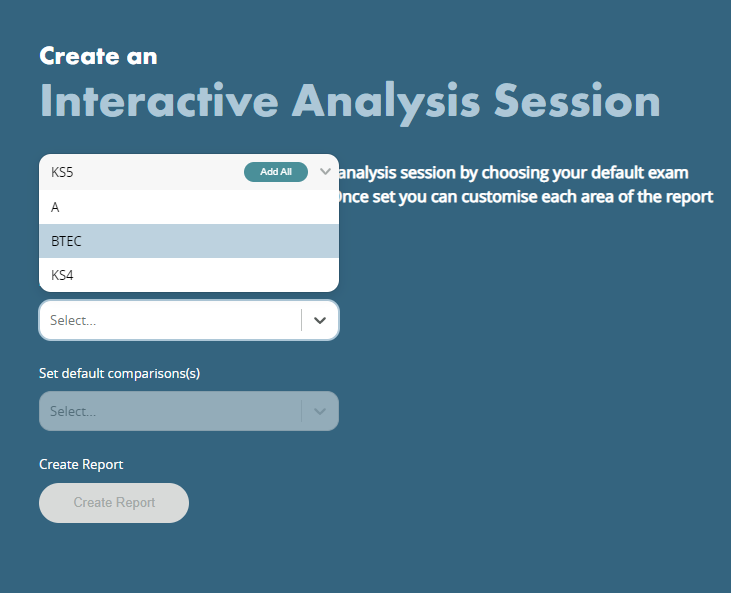The image size is (731, 593).
Task: Click the Create Report label above the button
Action: click(x=81, y=464)
